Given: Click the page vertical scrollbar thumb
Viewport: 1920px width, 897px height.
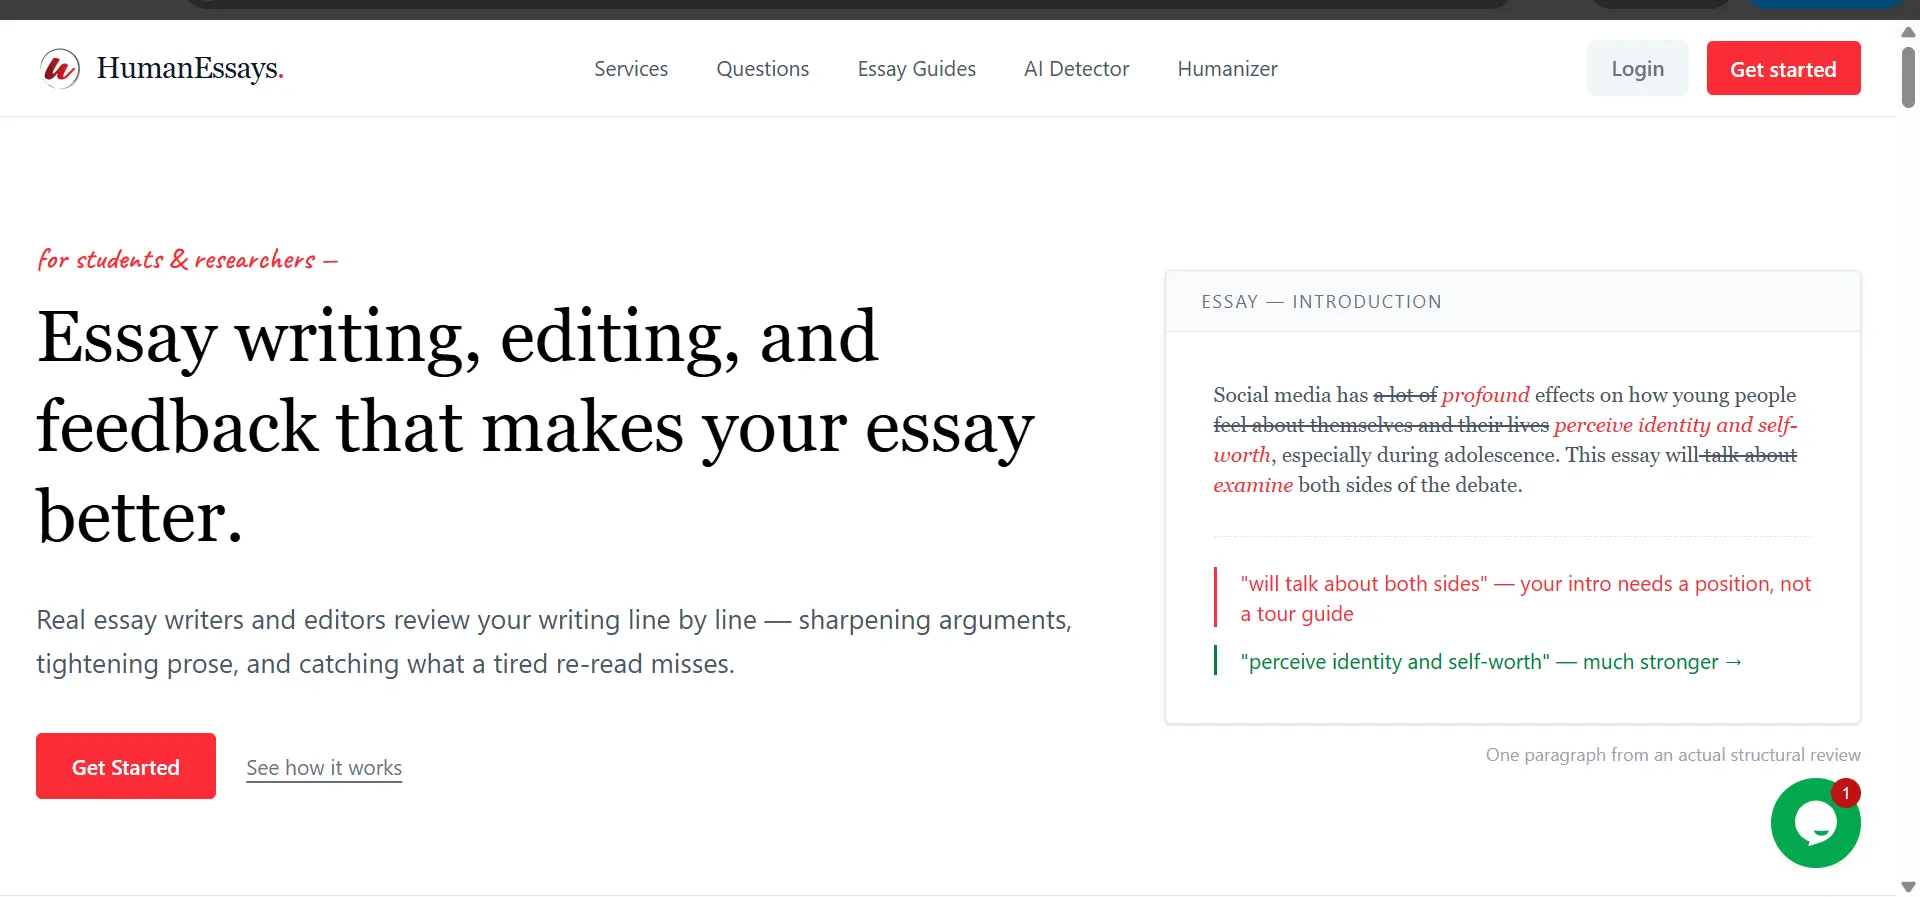Looking at the screenshot, I should tap(1908, 77).
